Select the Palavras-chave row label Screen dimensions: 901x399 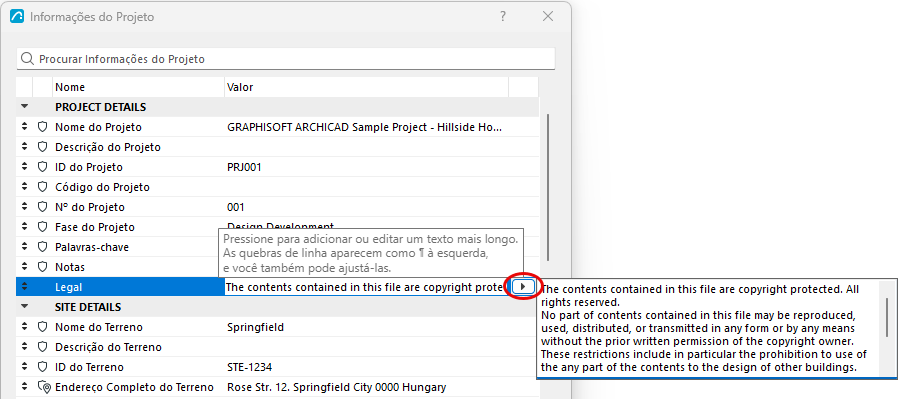click(x=92, y=247)
